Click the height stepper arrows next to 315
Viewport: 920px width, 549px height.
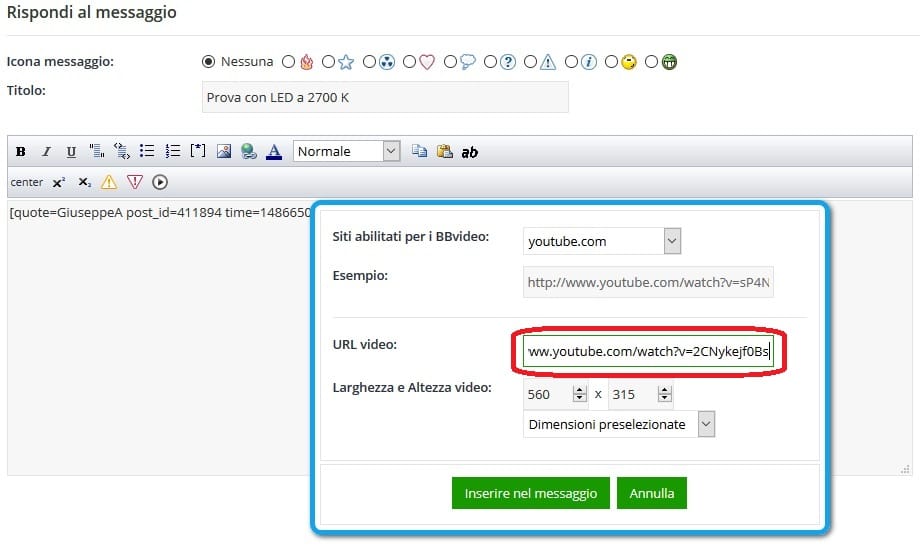[x=665, y=394]
